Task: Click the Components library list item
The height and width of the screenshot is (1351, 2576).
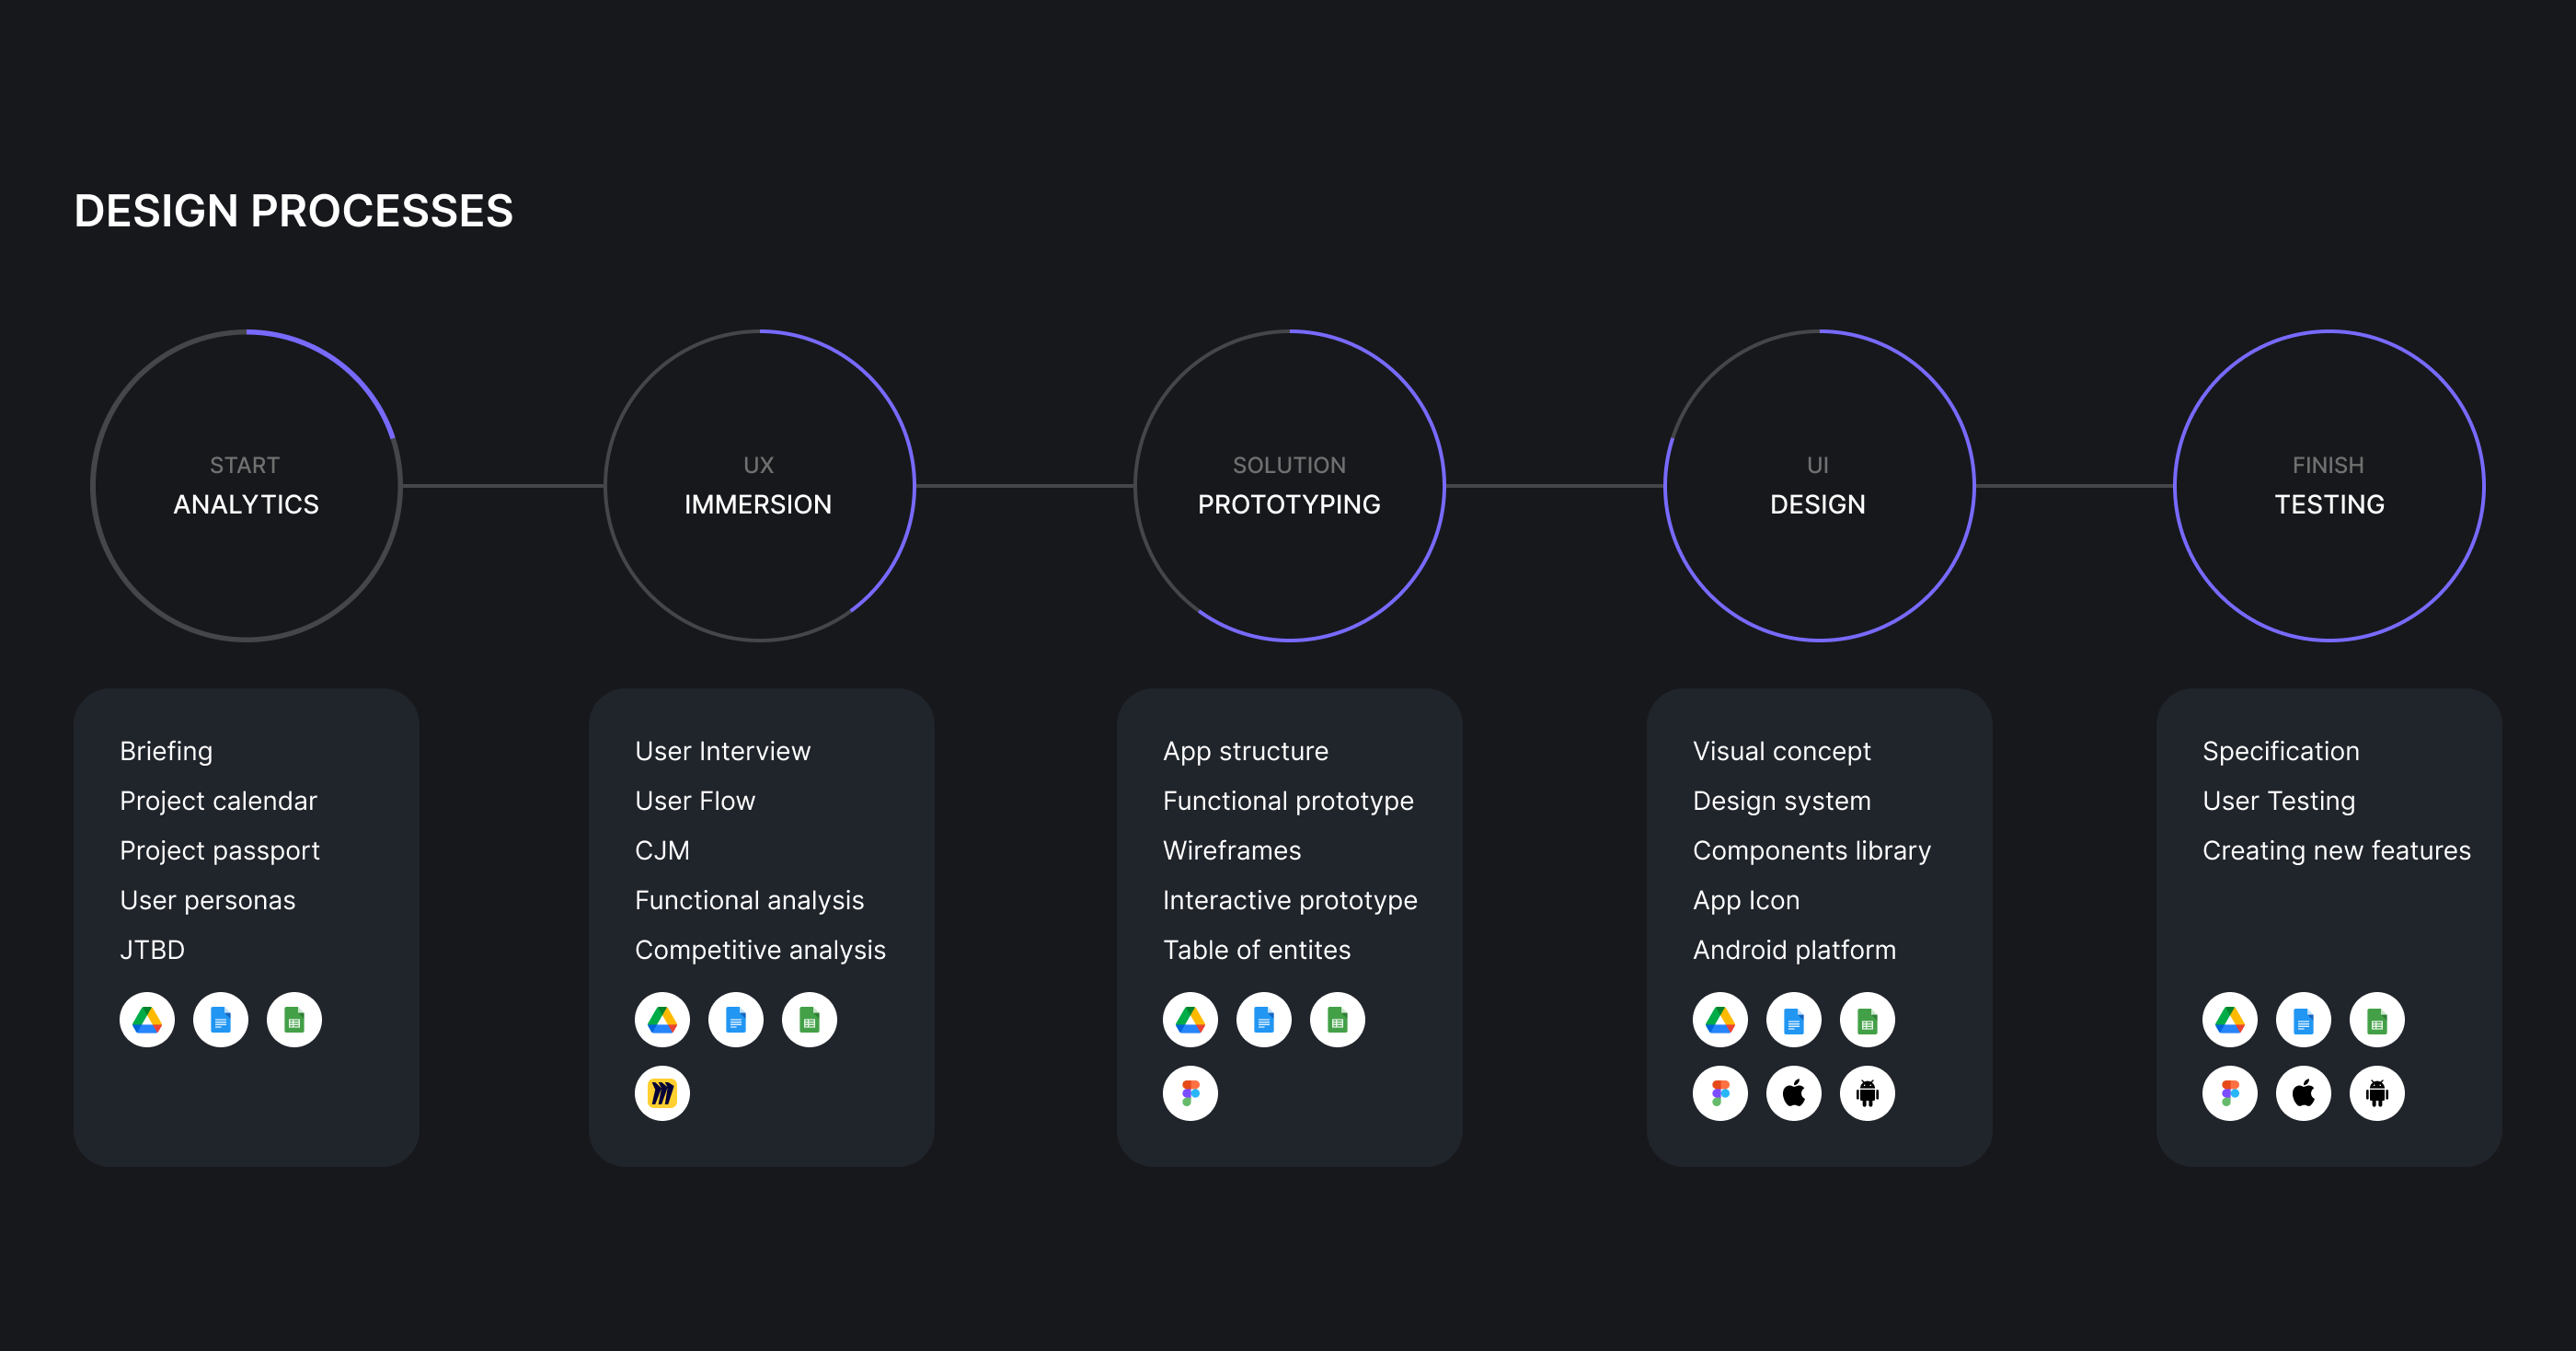Action: (1811, 851)
